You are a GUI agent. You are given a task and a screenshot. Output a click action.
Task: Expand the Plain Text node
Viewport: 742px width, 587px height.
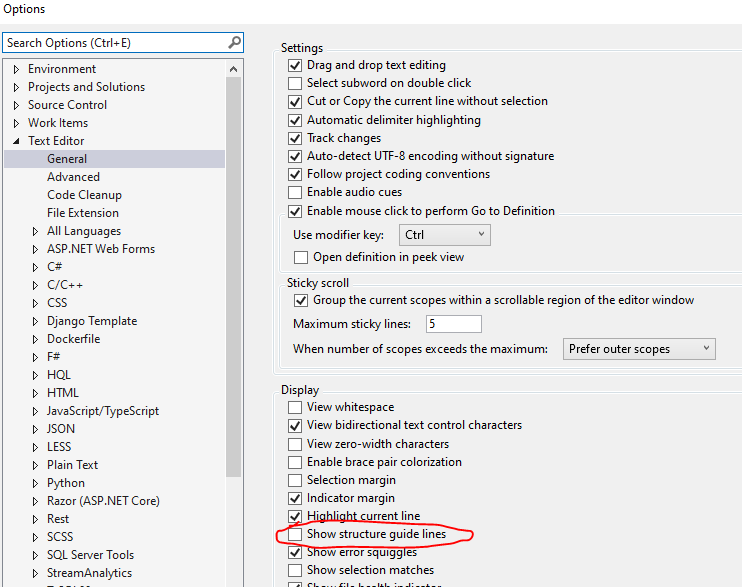(x=35, y=465)
